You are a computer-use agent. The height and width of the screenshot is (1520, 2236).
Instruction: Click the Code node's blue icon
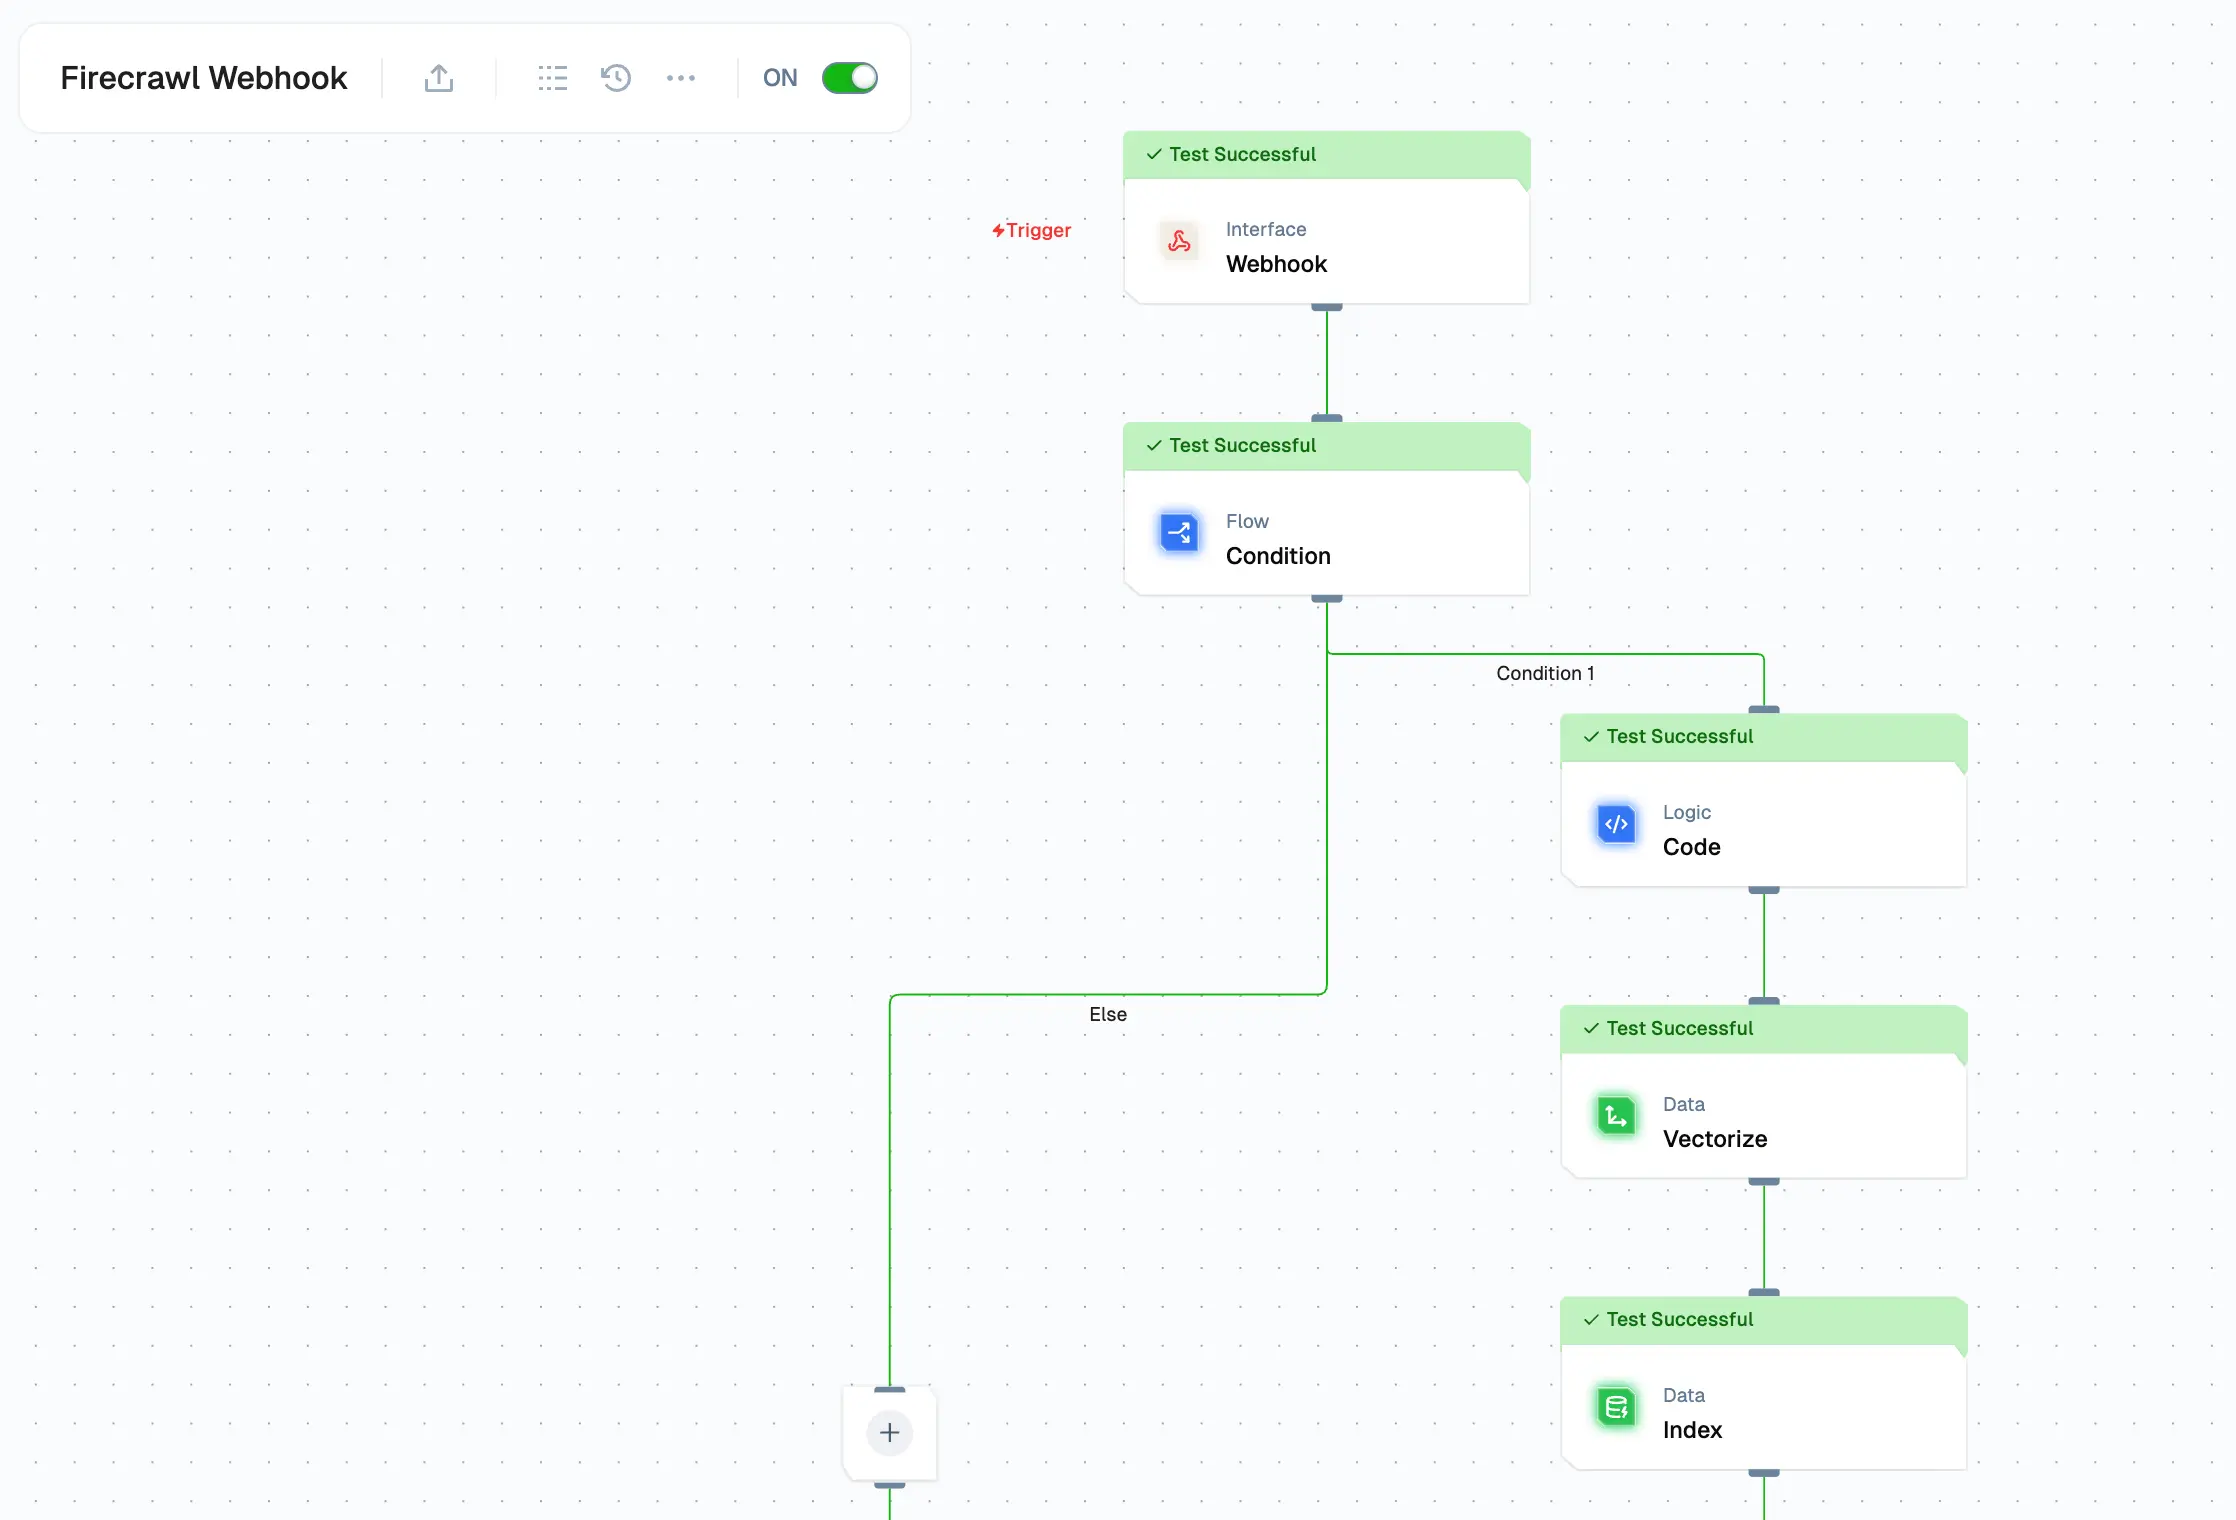pyautogui.click(x=1616, y=825)
